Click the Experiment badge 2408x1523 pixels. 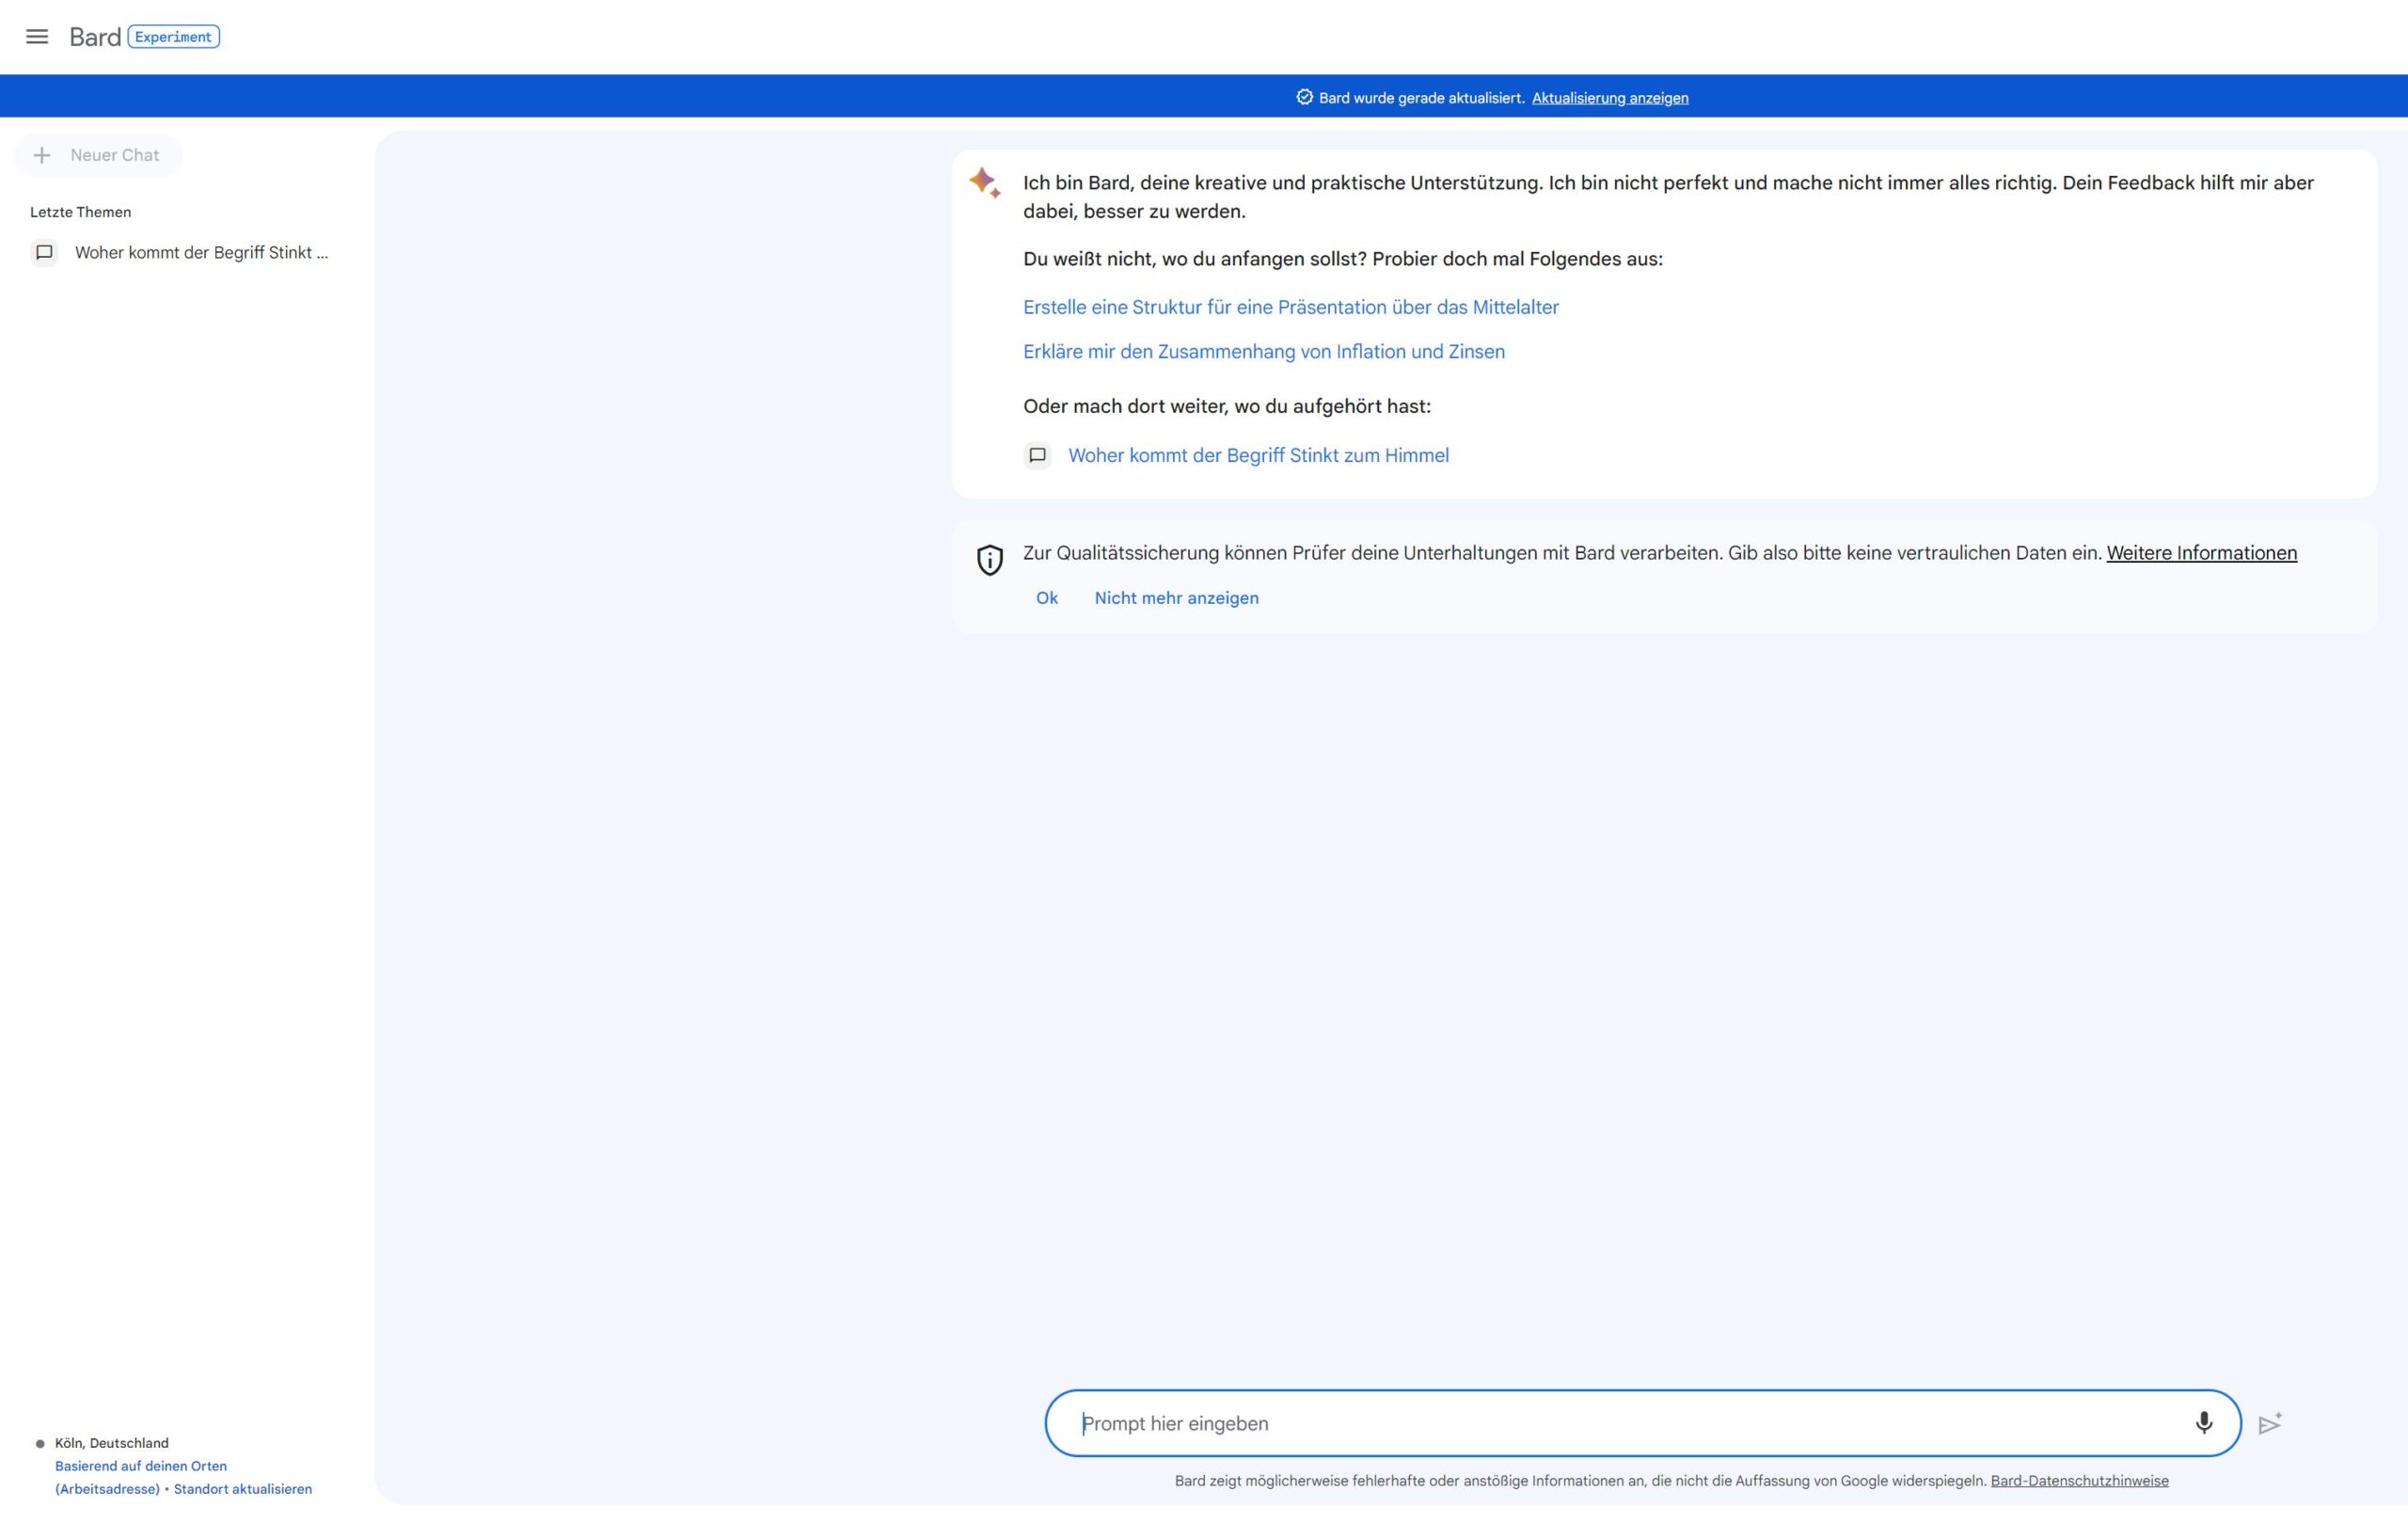(x=174, y=37)
